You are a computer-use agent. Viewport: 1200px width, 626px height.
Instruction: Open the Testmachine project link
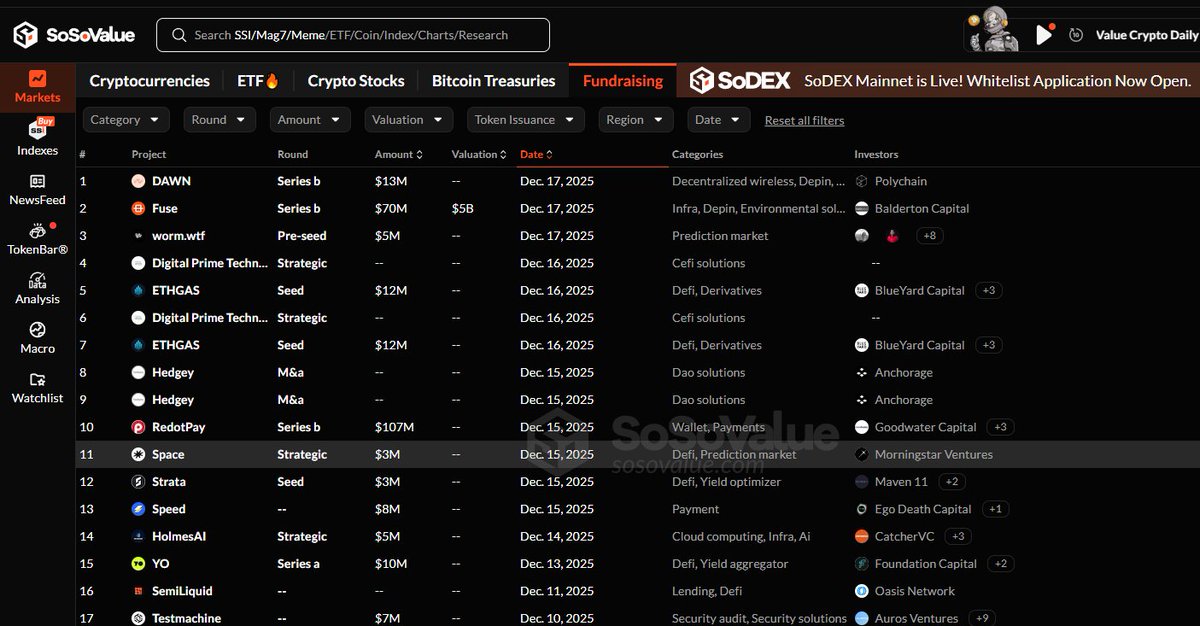(187, 618)
